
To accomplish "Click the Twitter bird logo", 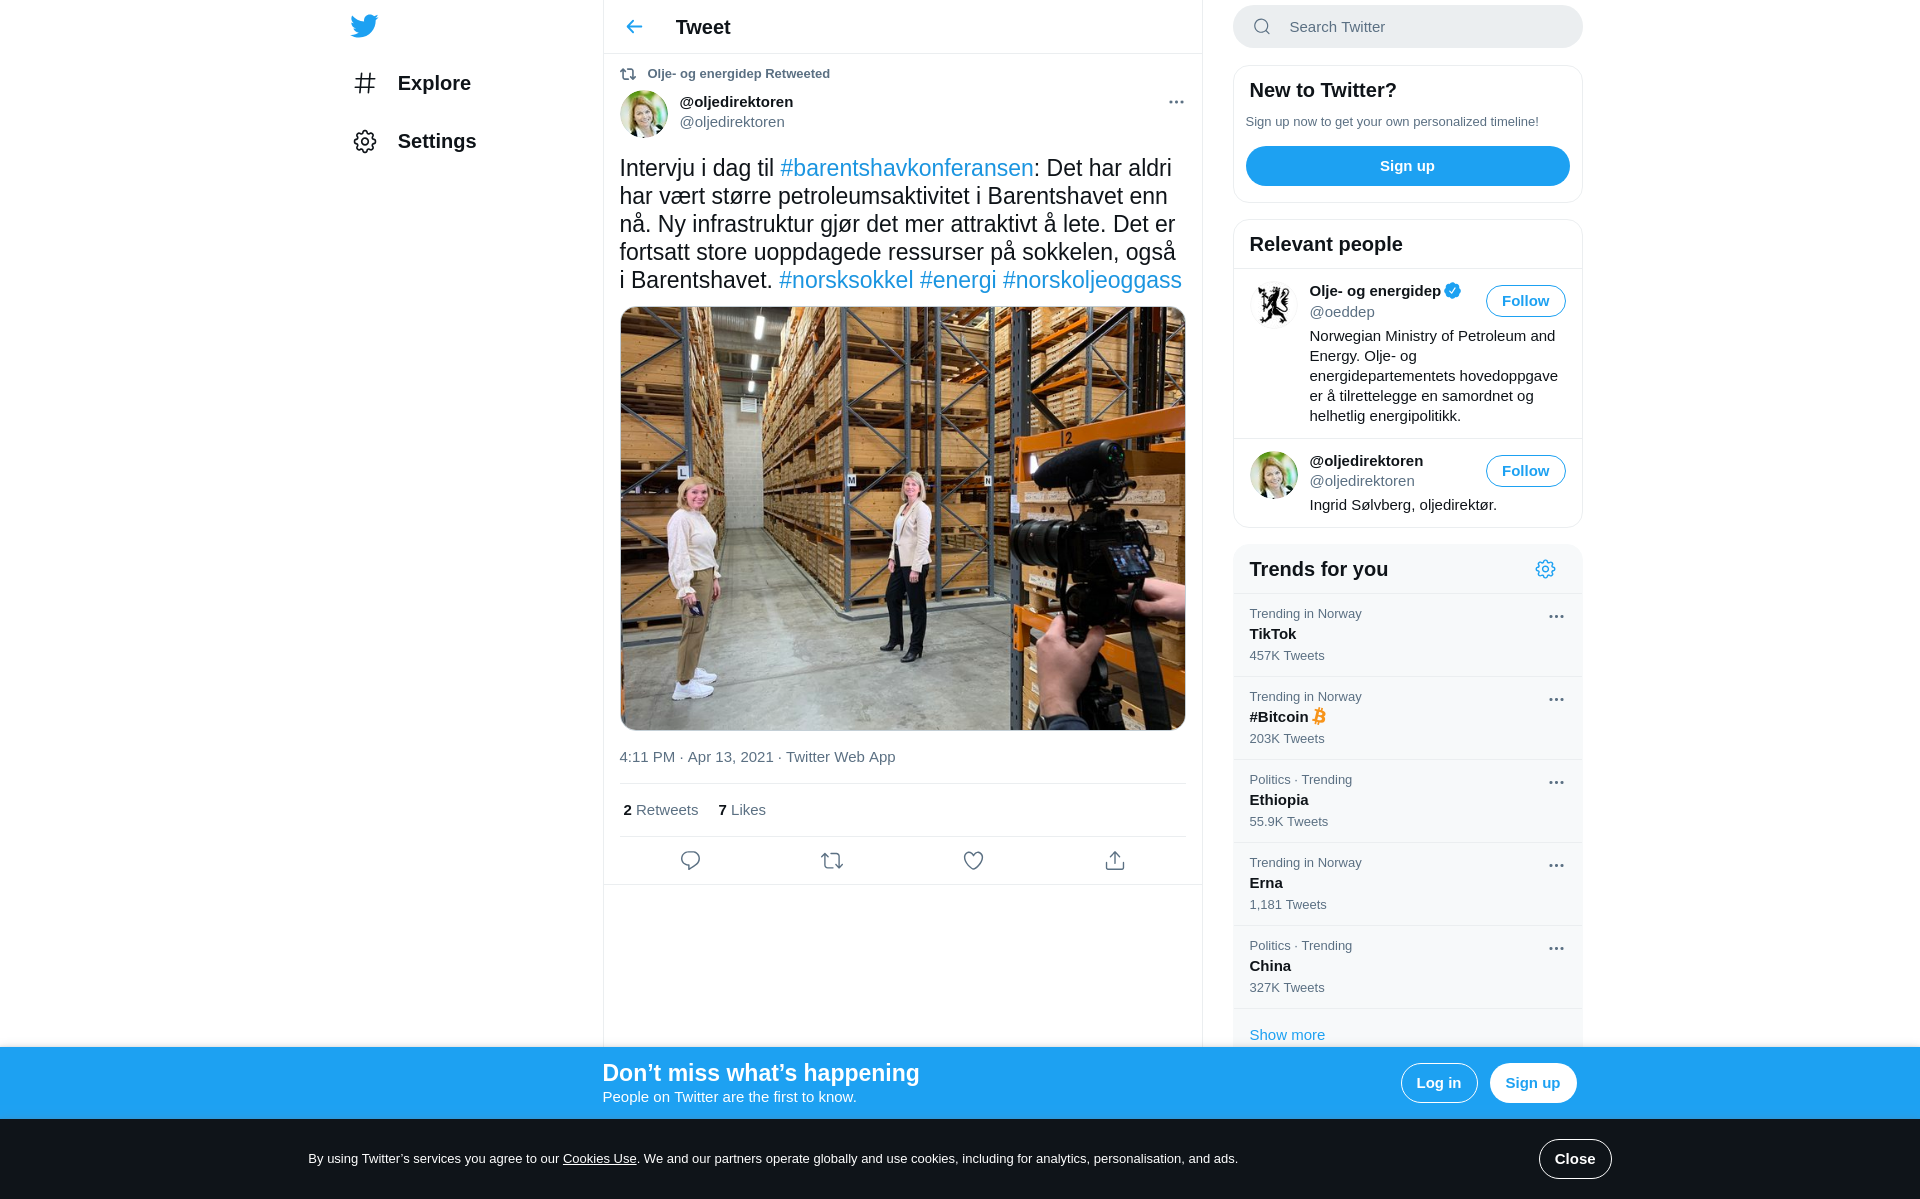I will (x=364, y=26).
